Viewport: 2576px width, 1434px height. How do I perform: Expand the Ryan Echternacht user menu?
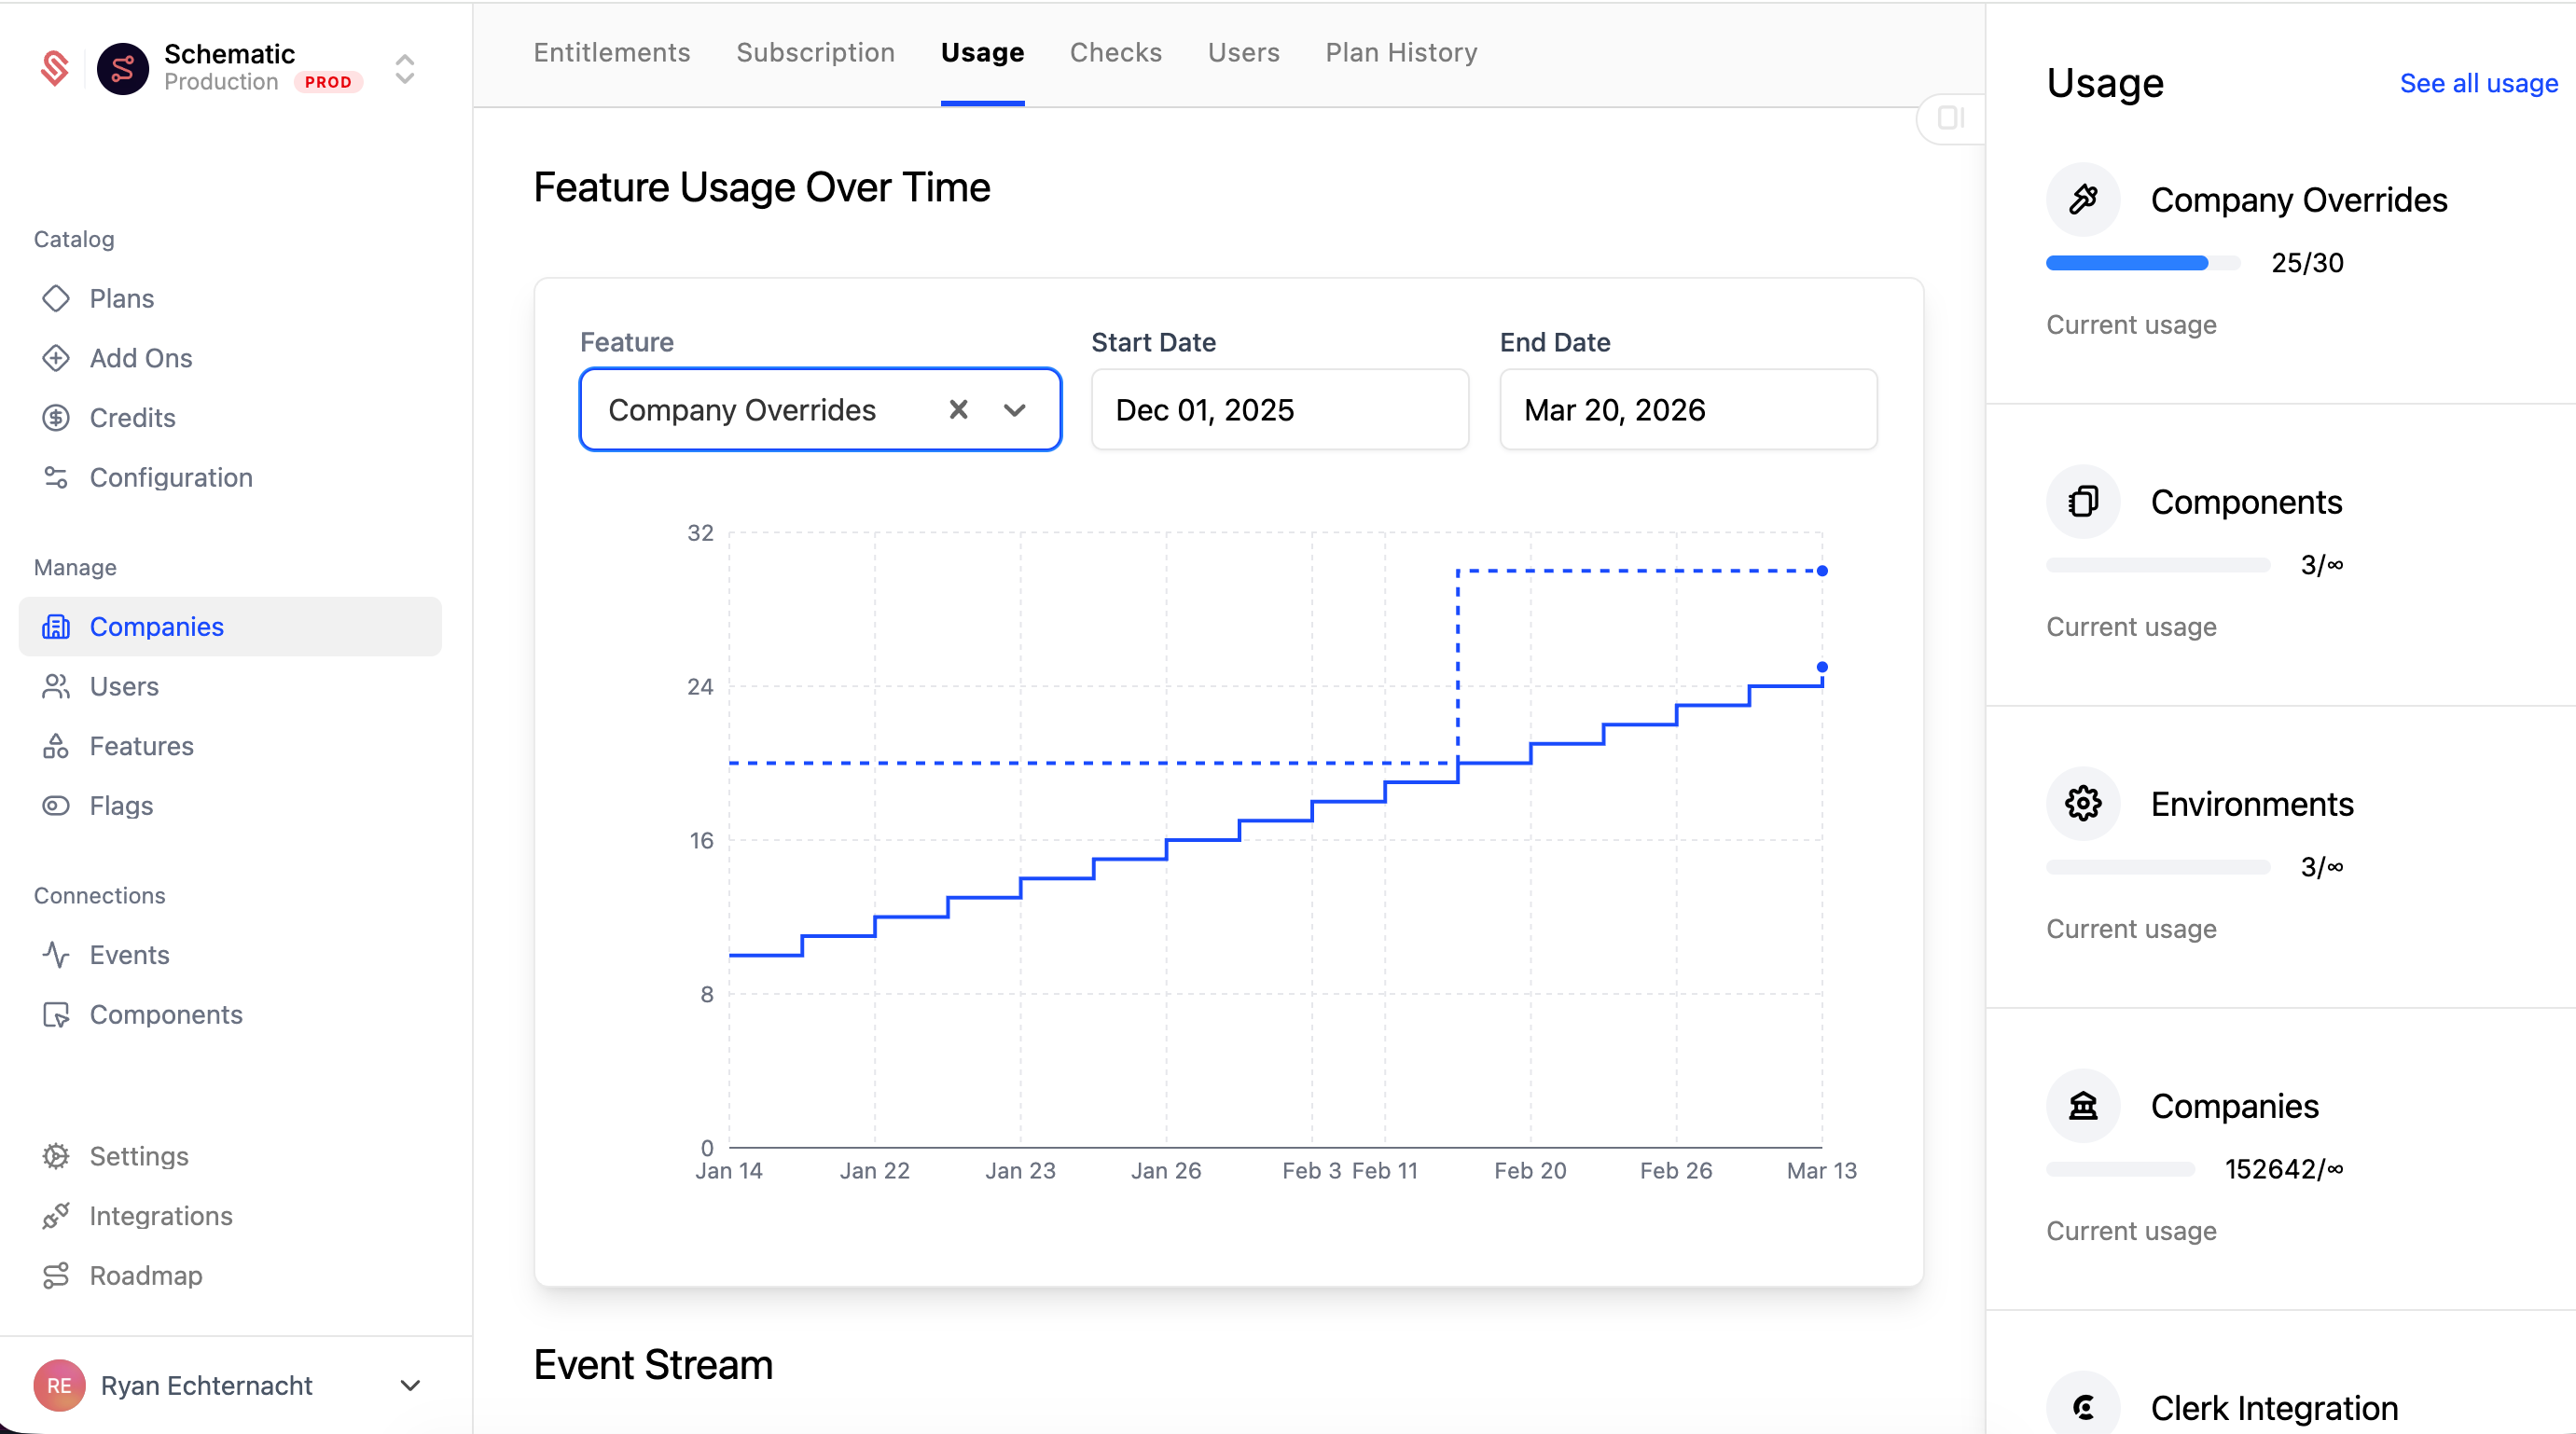coord(410,1386)
